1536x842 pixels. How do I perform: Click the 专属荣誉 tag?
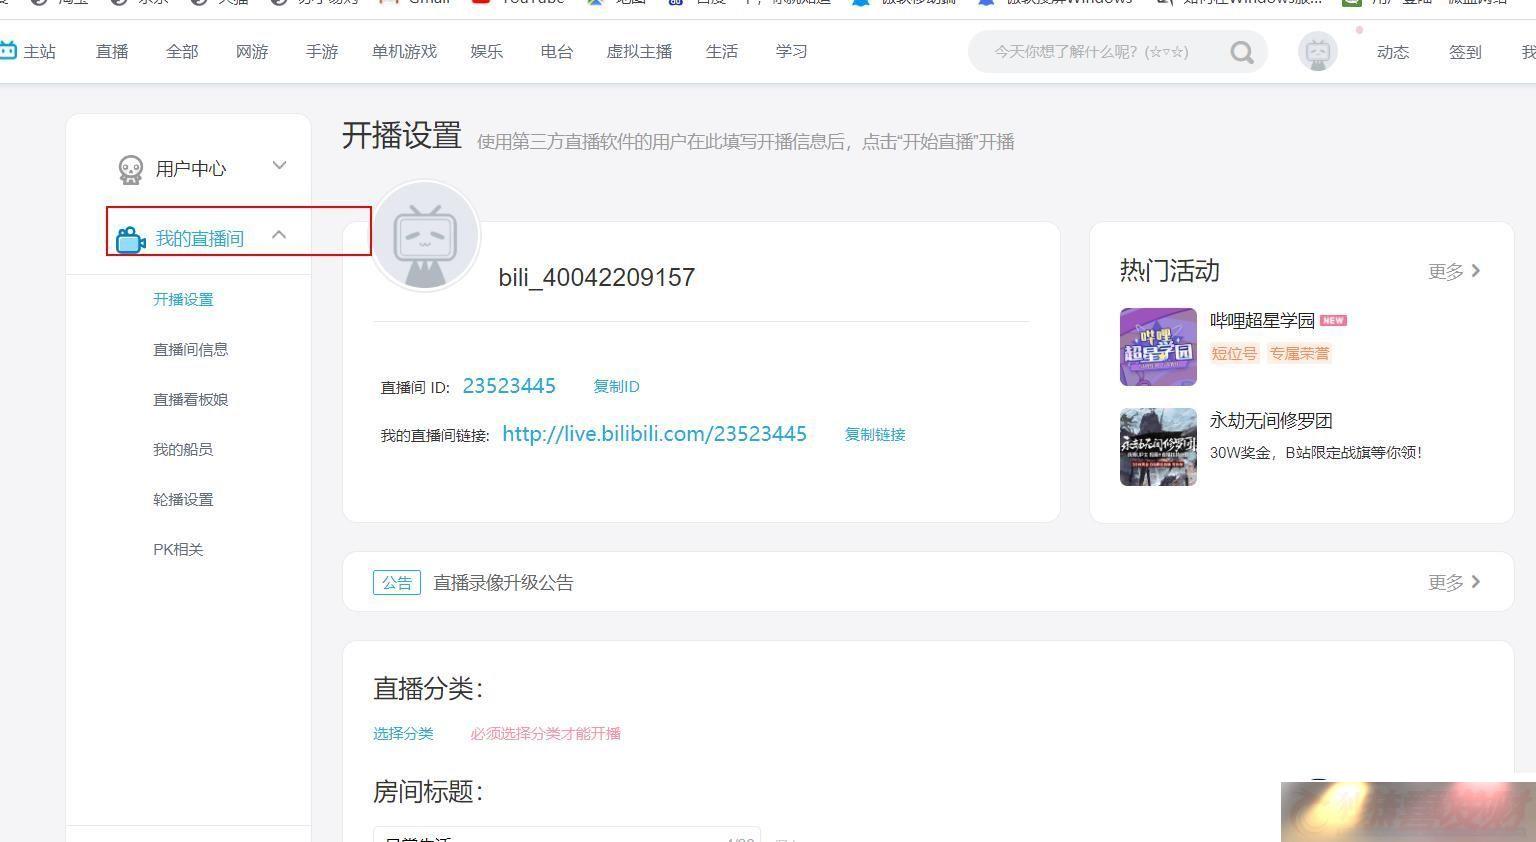click(1299, 353)
